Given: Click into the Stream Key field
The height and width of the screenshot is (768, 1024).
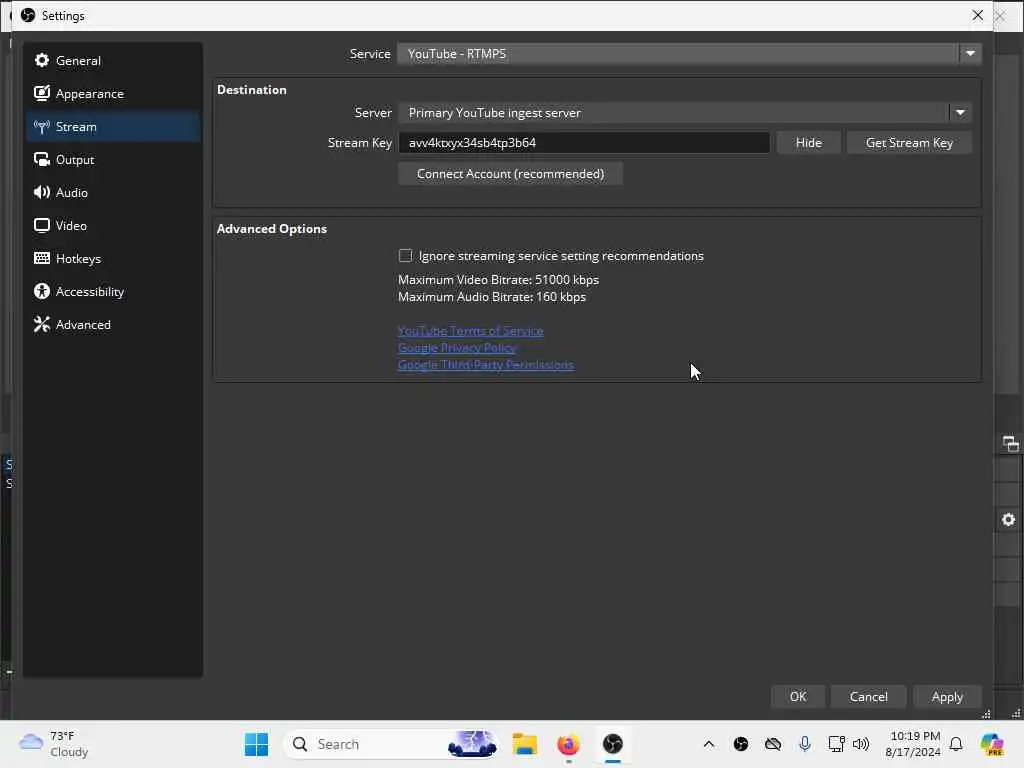Looking at the screenshot, I should 584,142.
